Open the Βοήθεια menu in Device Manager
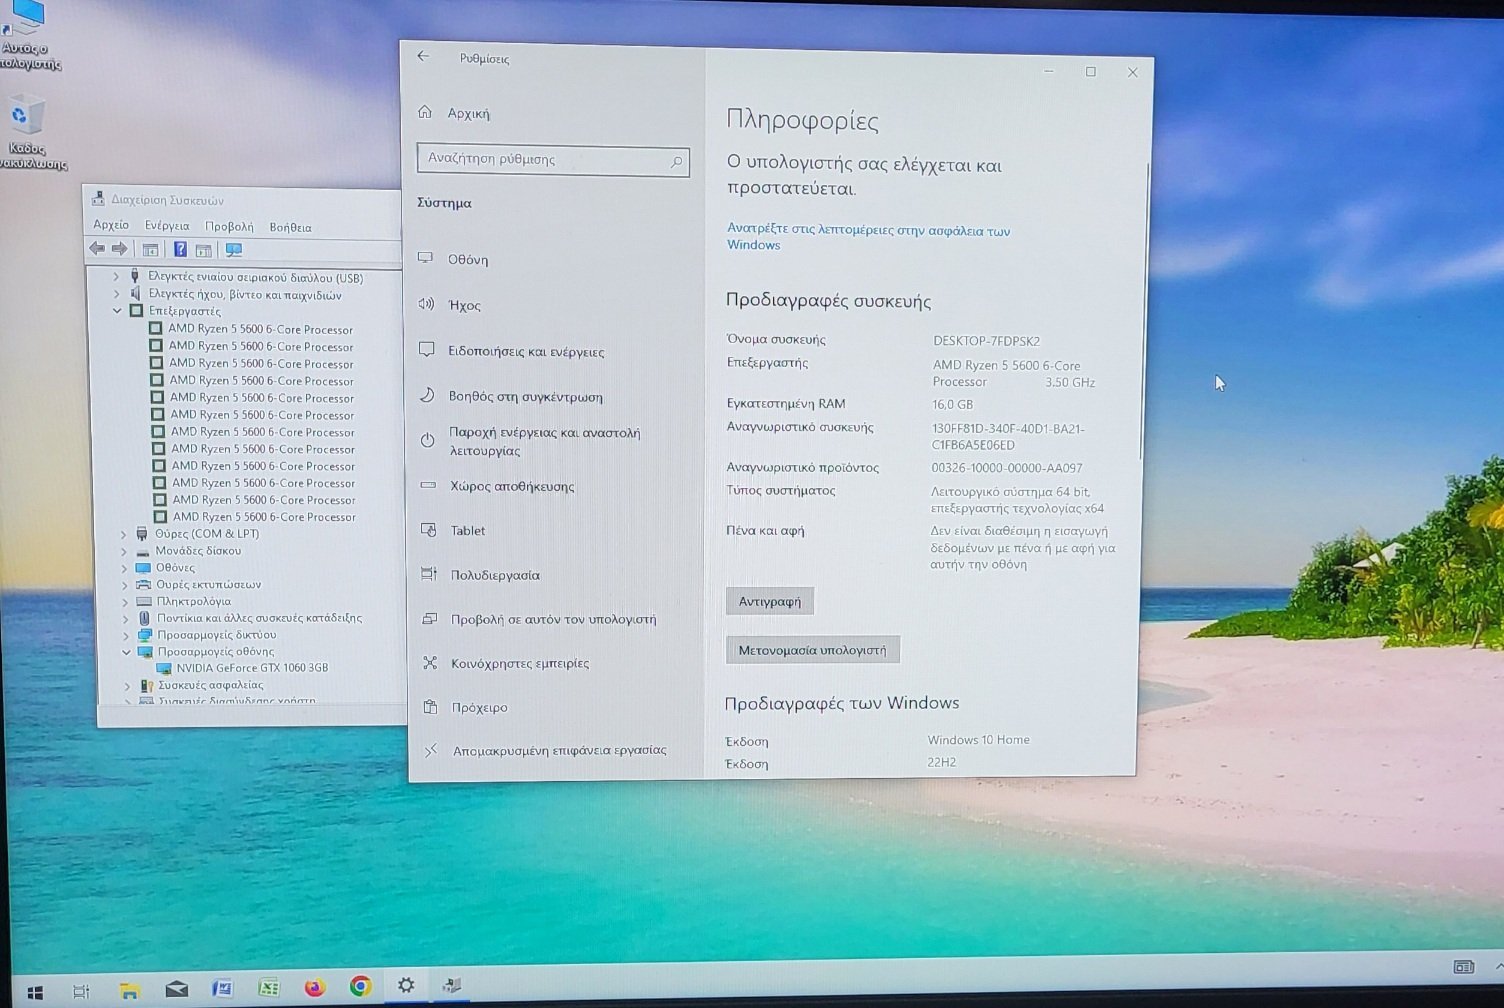 click(x=291, y=227)
